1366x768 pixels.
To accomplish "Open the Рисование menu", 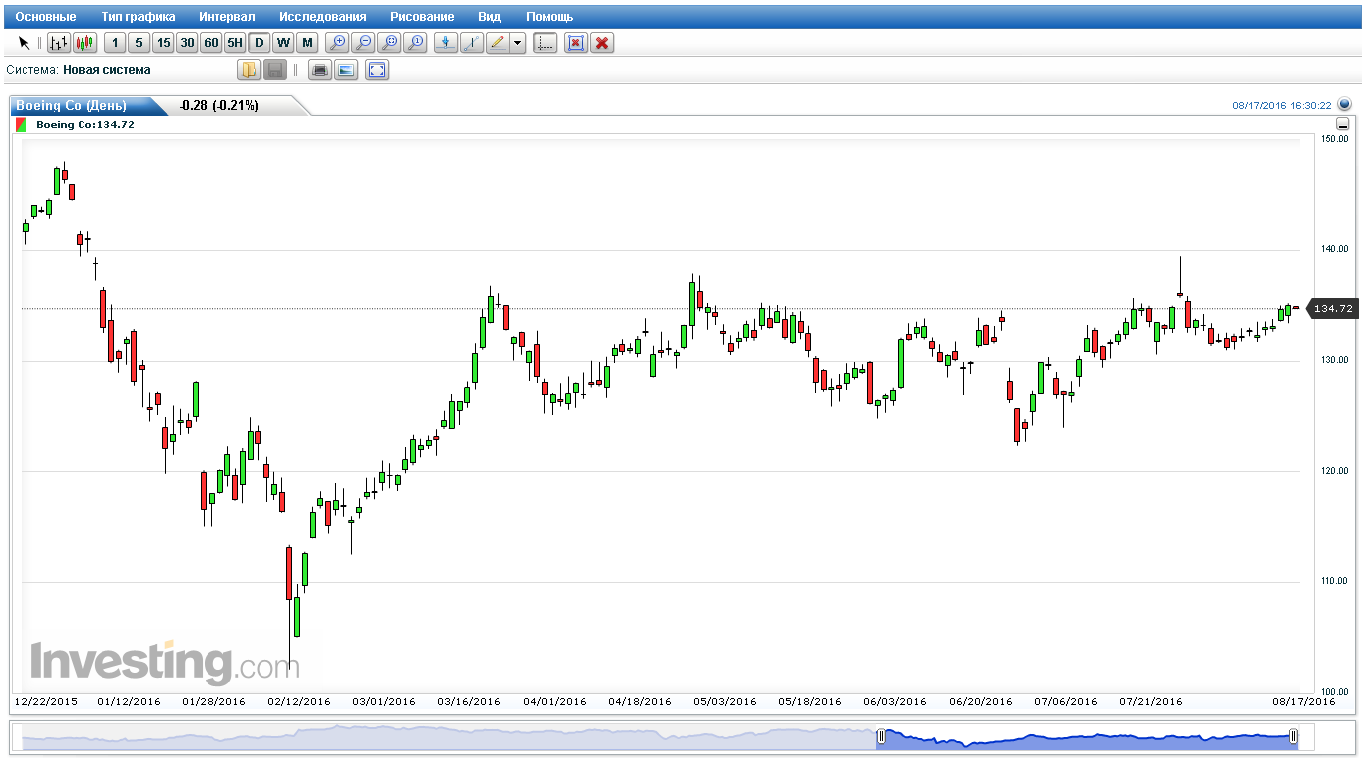I will (422, 17).
